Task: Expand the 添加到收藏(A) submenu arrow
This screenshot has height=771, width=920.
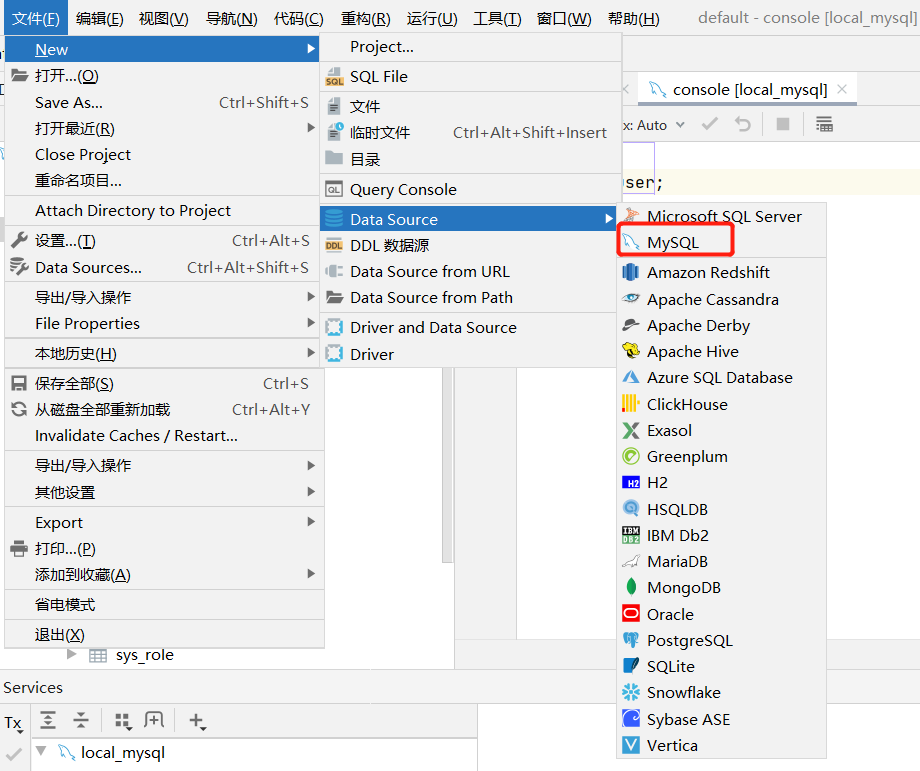Action: (x=311, y=574)
